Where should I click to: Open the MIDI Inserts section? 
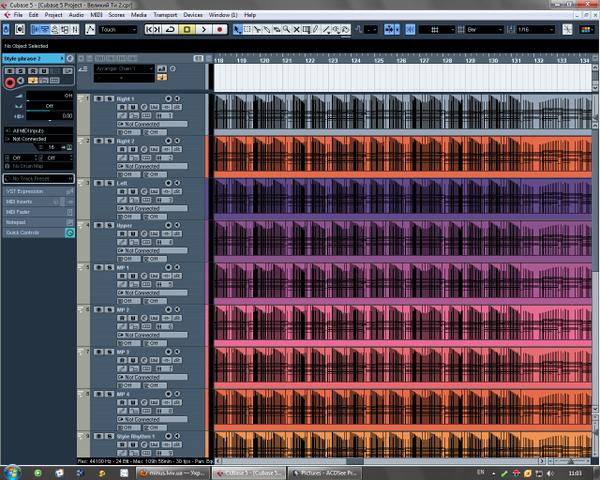click(x=24, y=201)
